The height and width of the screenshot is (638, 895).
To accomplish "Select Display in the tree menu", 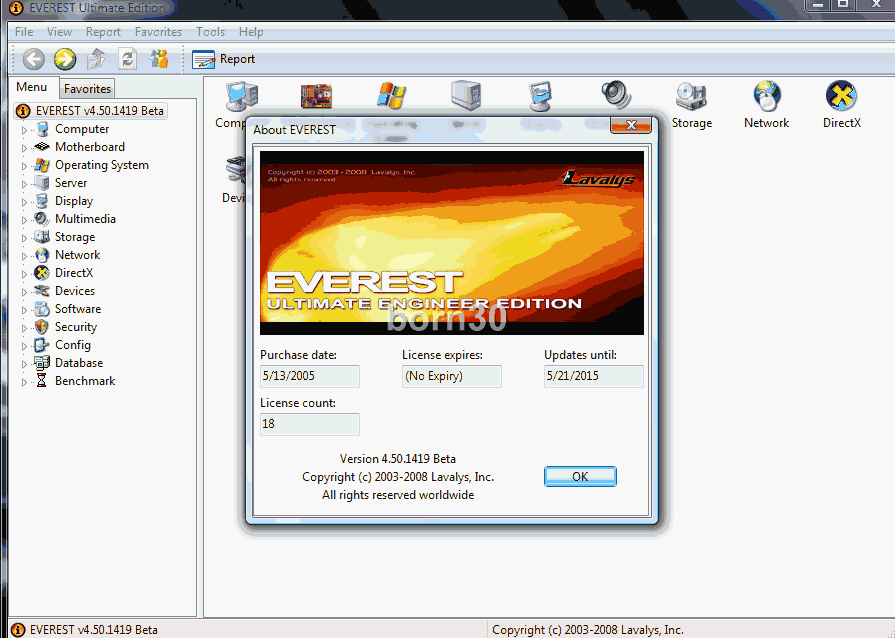I will pyautogui.click(x=74, y=201).
